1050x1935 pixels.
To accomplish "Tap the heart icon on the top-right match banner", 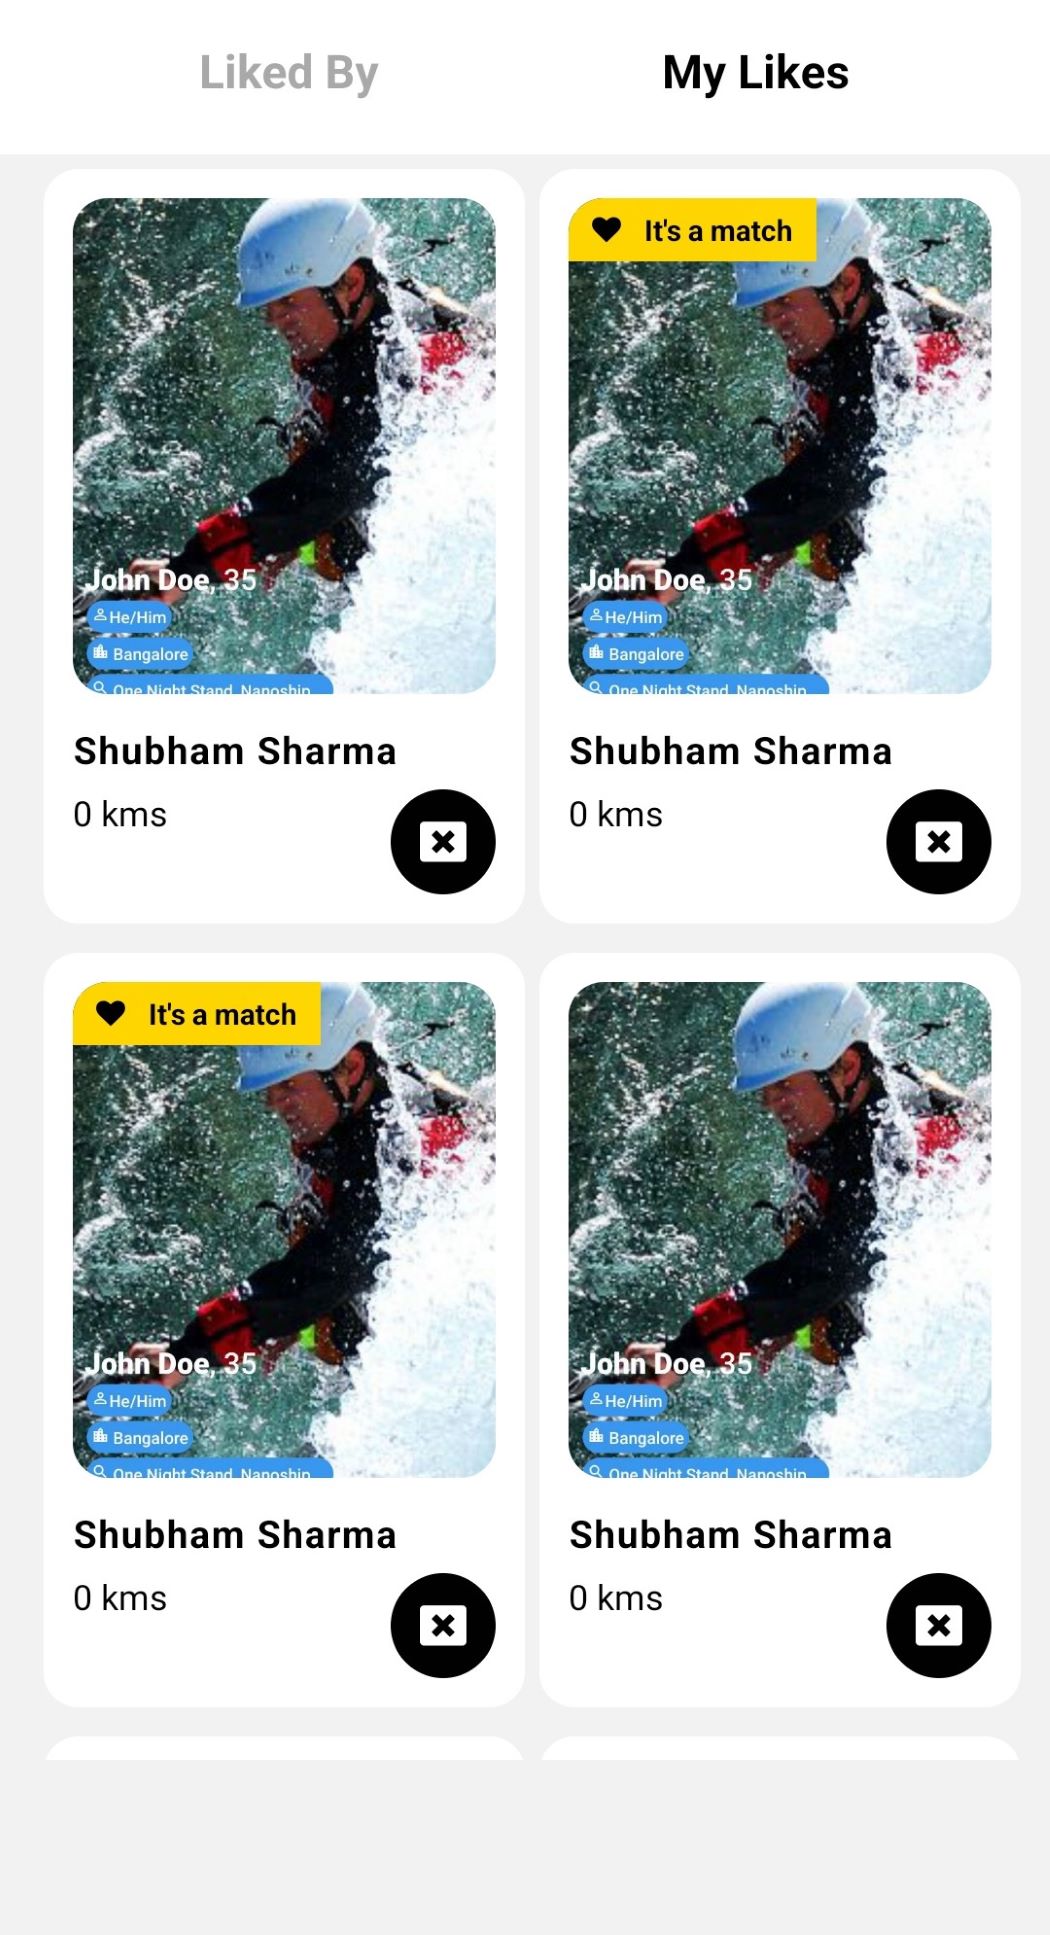I will tap(606, 230).
